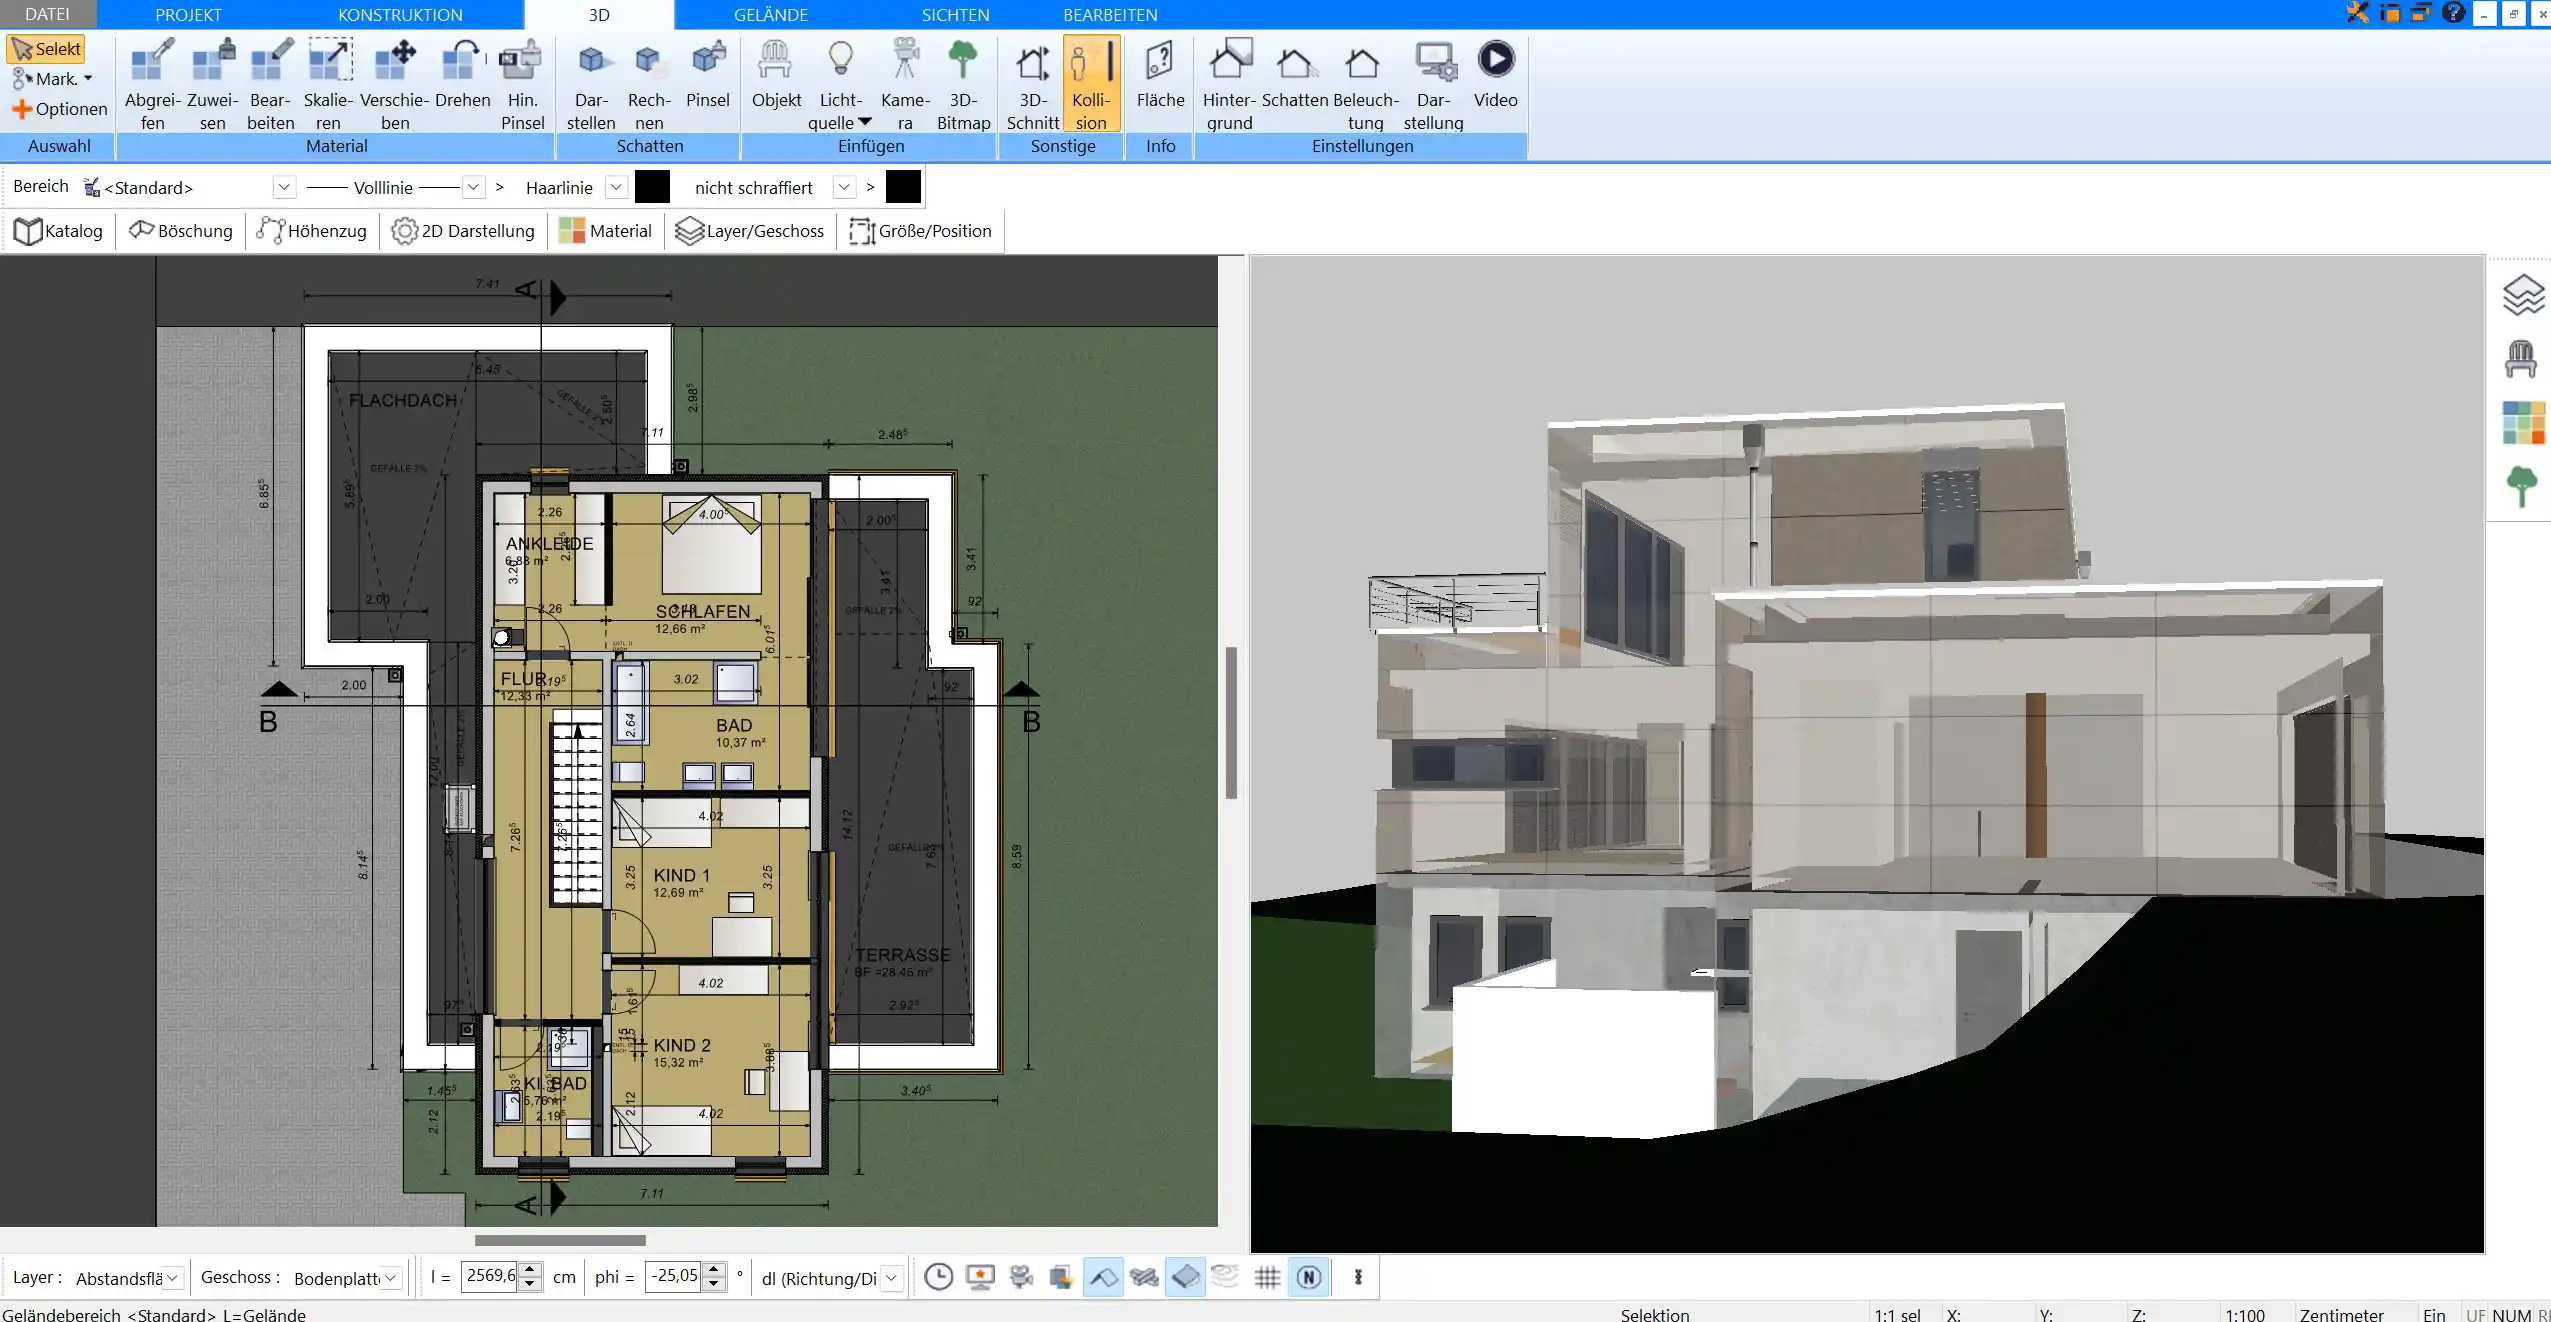Toggle the slab display button in bottom toolbar

(1185, 1277)
